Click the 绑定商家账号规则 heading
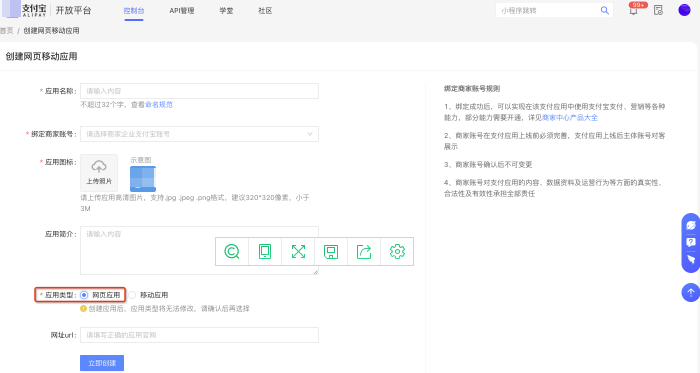 (472, 88)
